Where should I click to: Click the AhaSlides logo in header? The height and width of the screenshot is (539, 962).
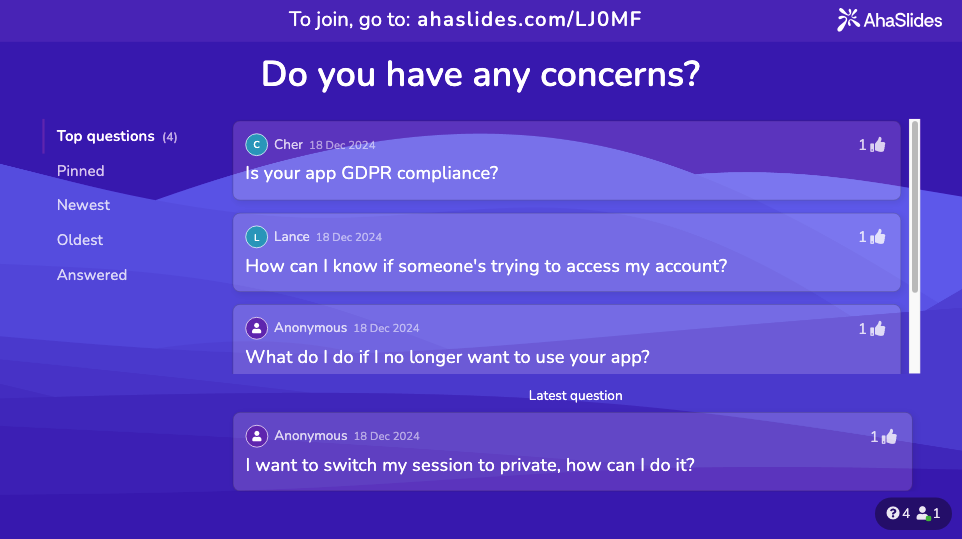(890, 20)
